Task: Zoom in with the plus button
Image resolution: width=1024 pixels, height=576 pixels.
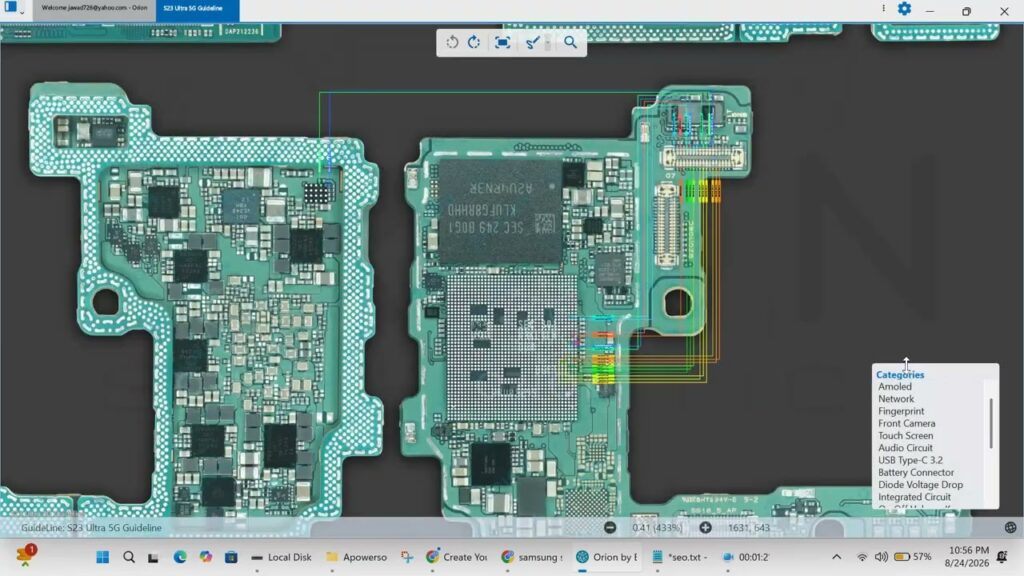Action: coord(705,528)
